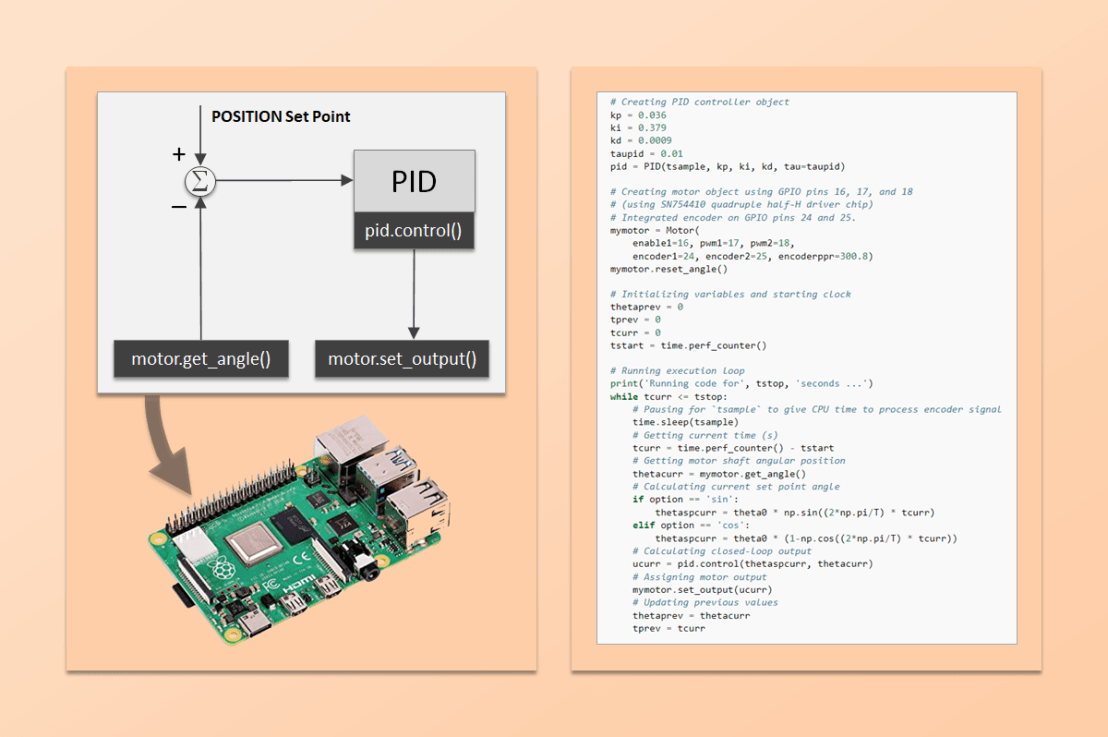
Task: Click the minus sign beside the summation node
Action: click(x=177, y=207)
